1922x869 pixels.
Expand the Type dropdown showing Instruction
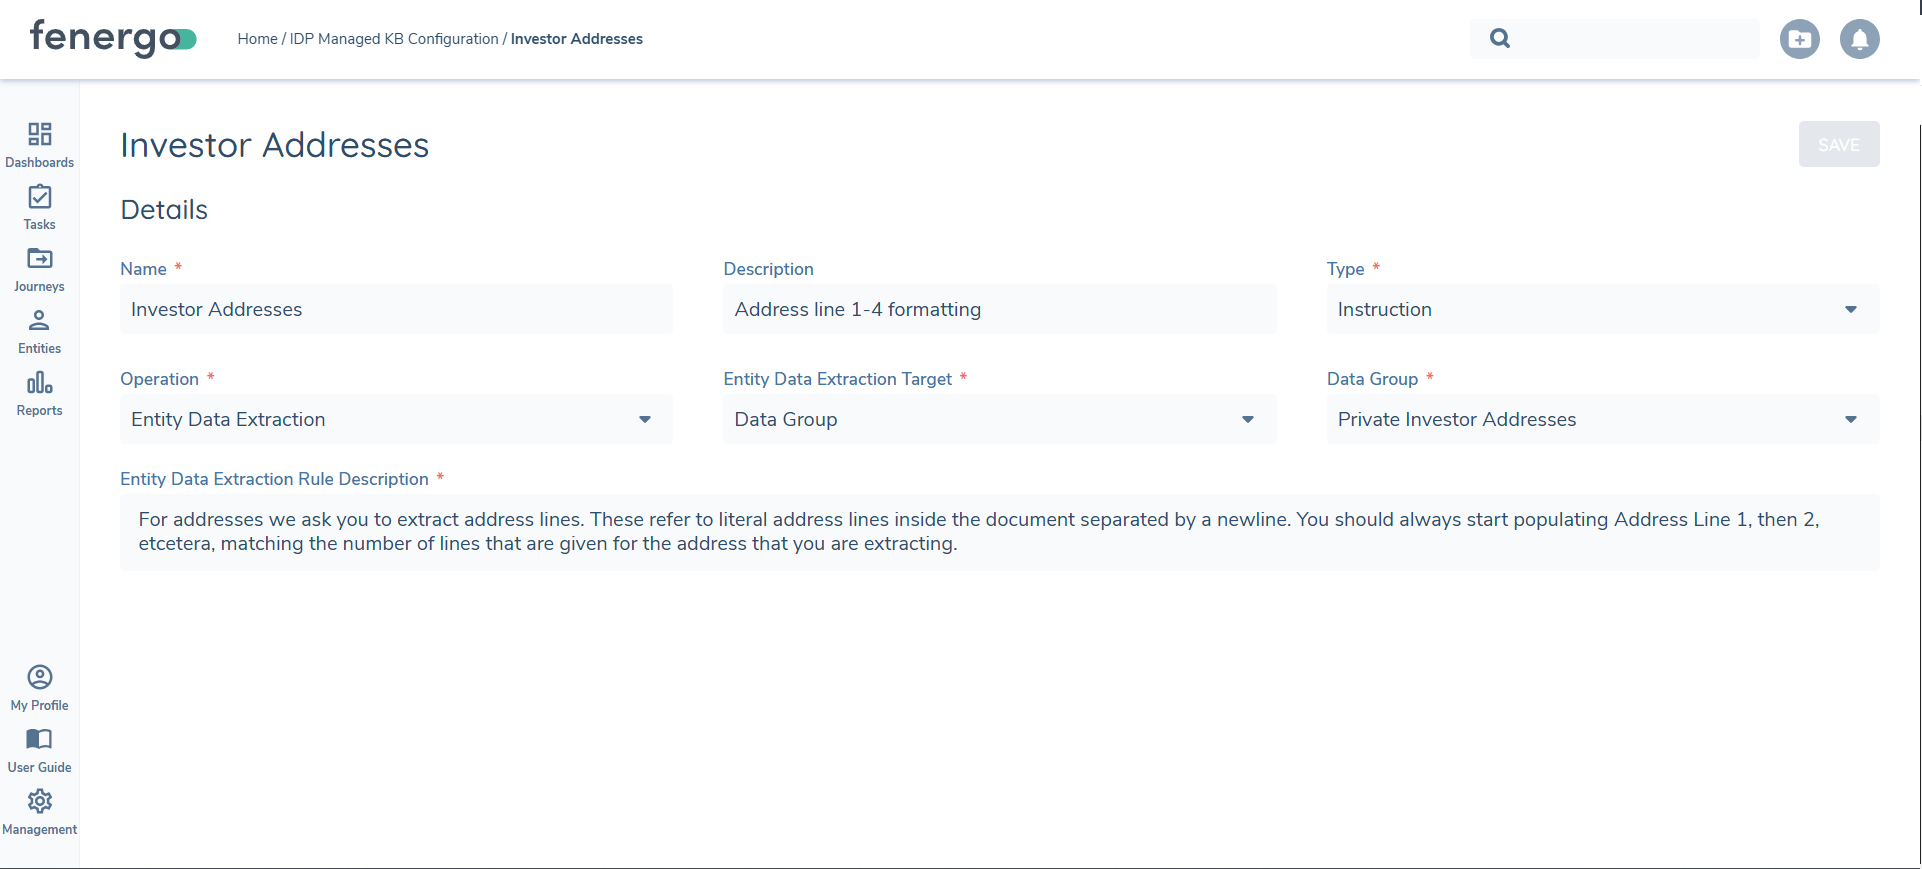pyautogui.click(x=1602, y=310)
